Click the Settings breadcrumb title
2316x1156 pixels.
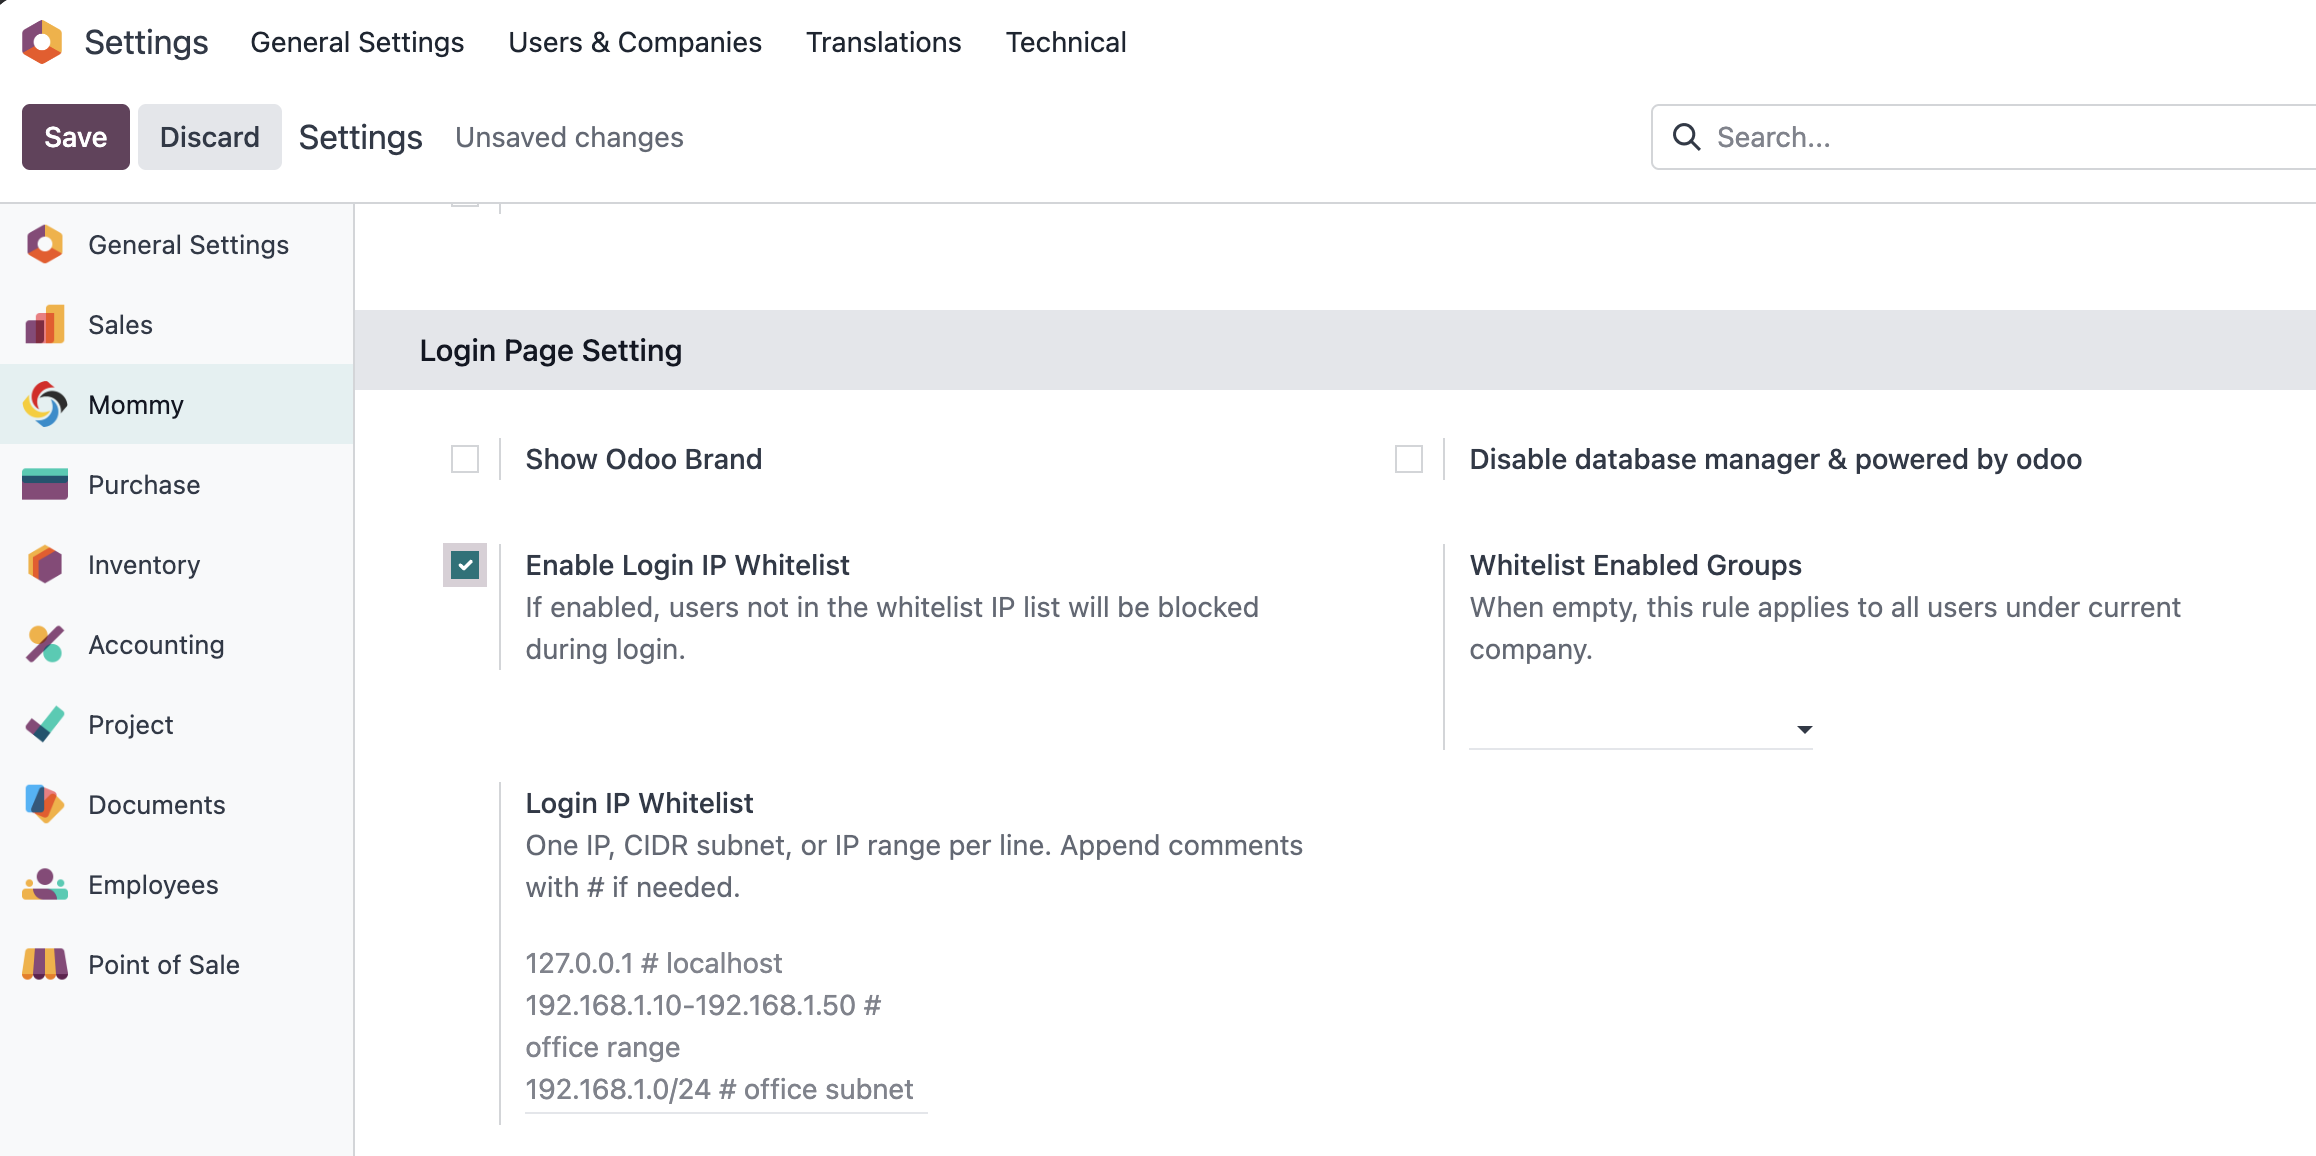[x=360, y=137]
